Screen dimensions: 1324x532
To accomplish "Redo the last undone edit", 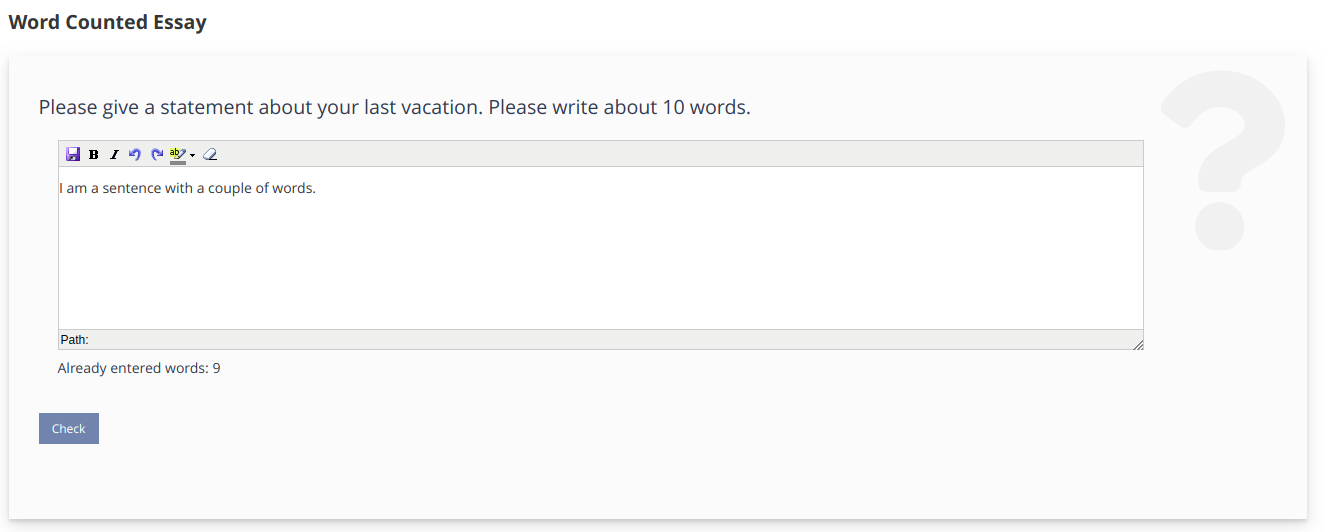I will (156, 154).
